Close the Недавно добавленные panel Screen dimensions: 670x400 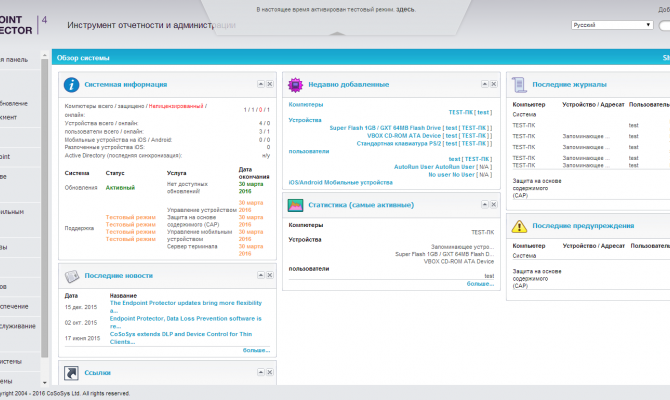(494, 84)
